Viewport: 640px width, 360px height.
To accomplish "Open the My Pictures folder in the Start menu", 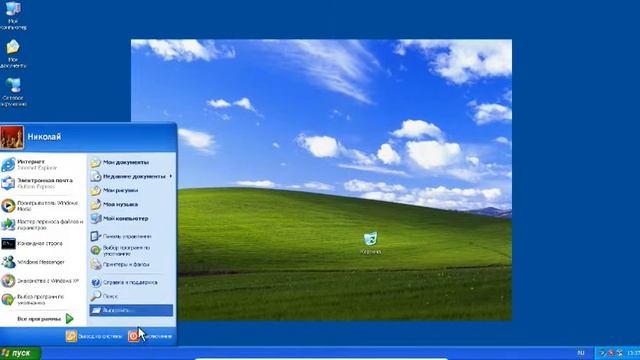I will (x=131, y=190).
